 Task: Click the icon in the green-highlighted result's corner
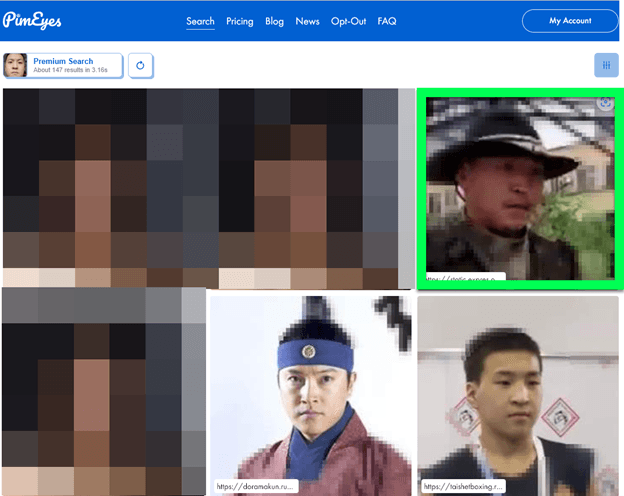pos(605,102)
